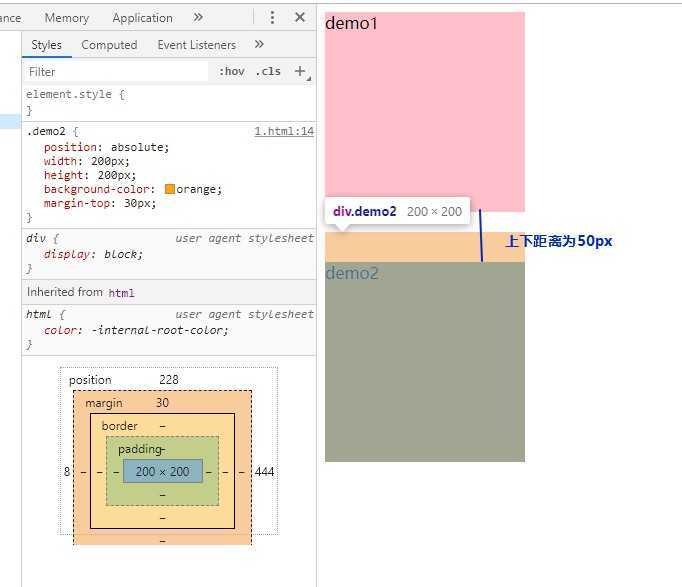Click the margin top value 30 in box model
Image resolution: width=682 pixels, height=587 pixels.
click(162, 403)
